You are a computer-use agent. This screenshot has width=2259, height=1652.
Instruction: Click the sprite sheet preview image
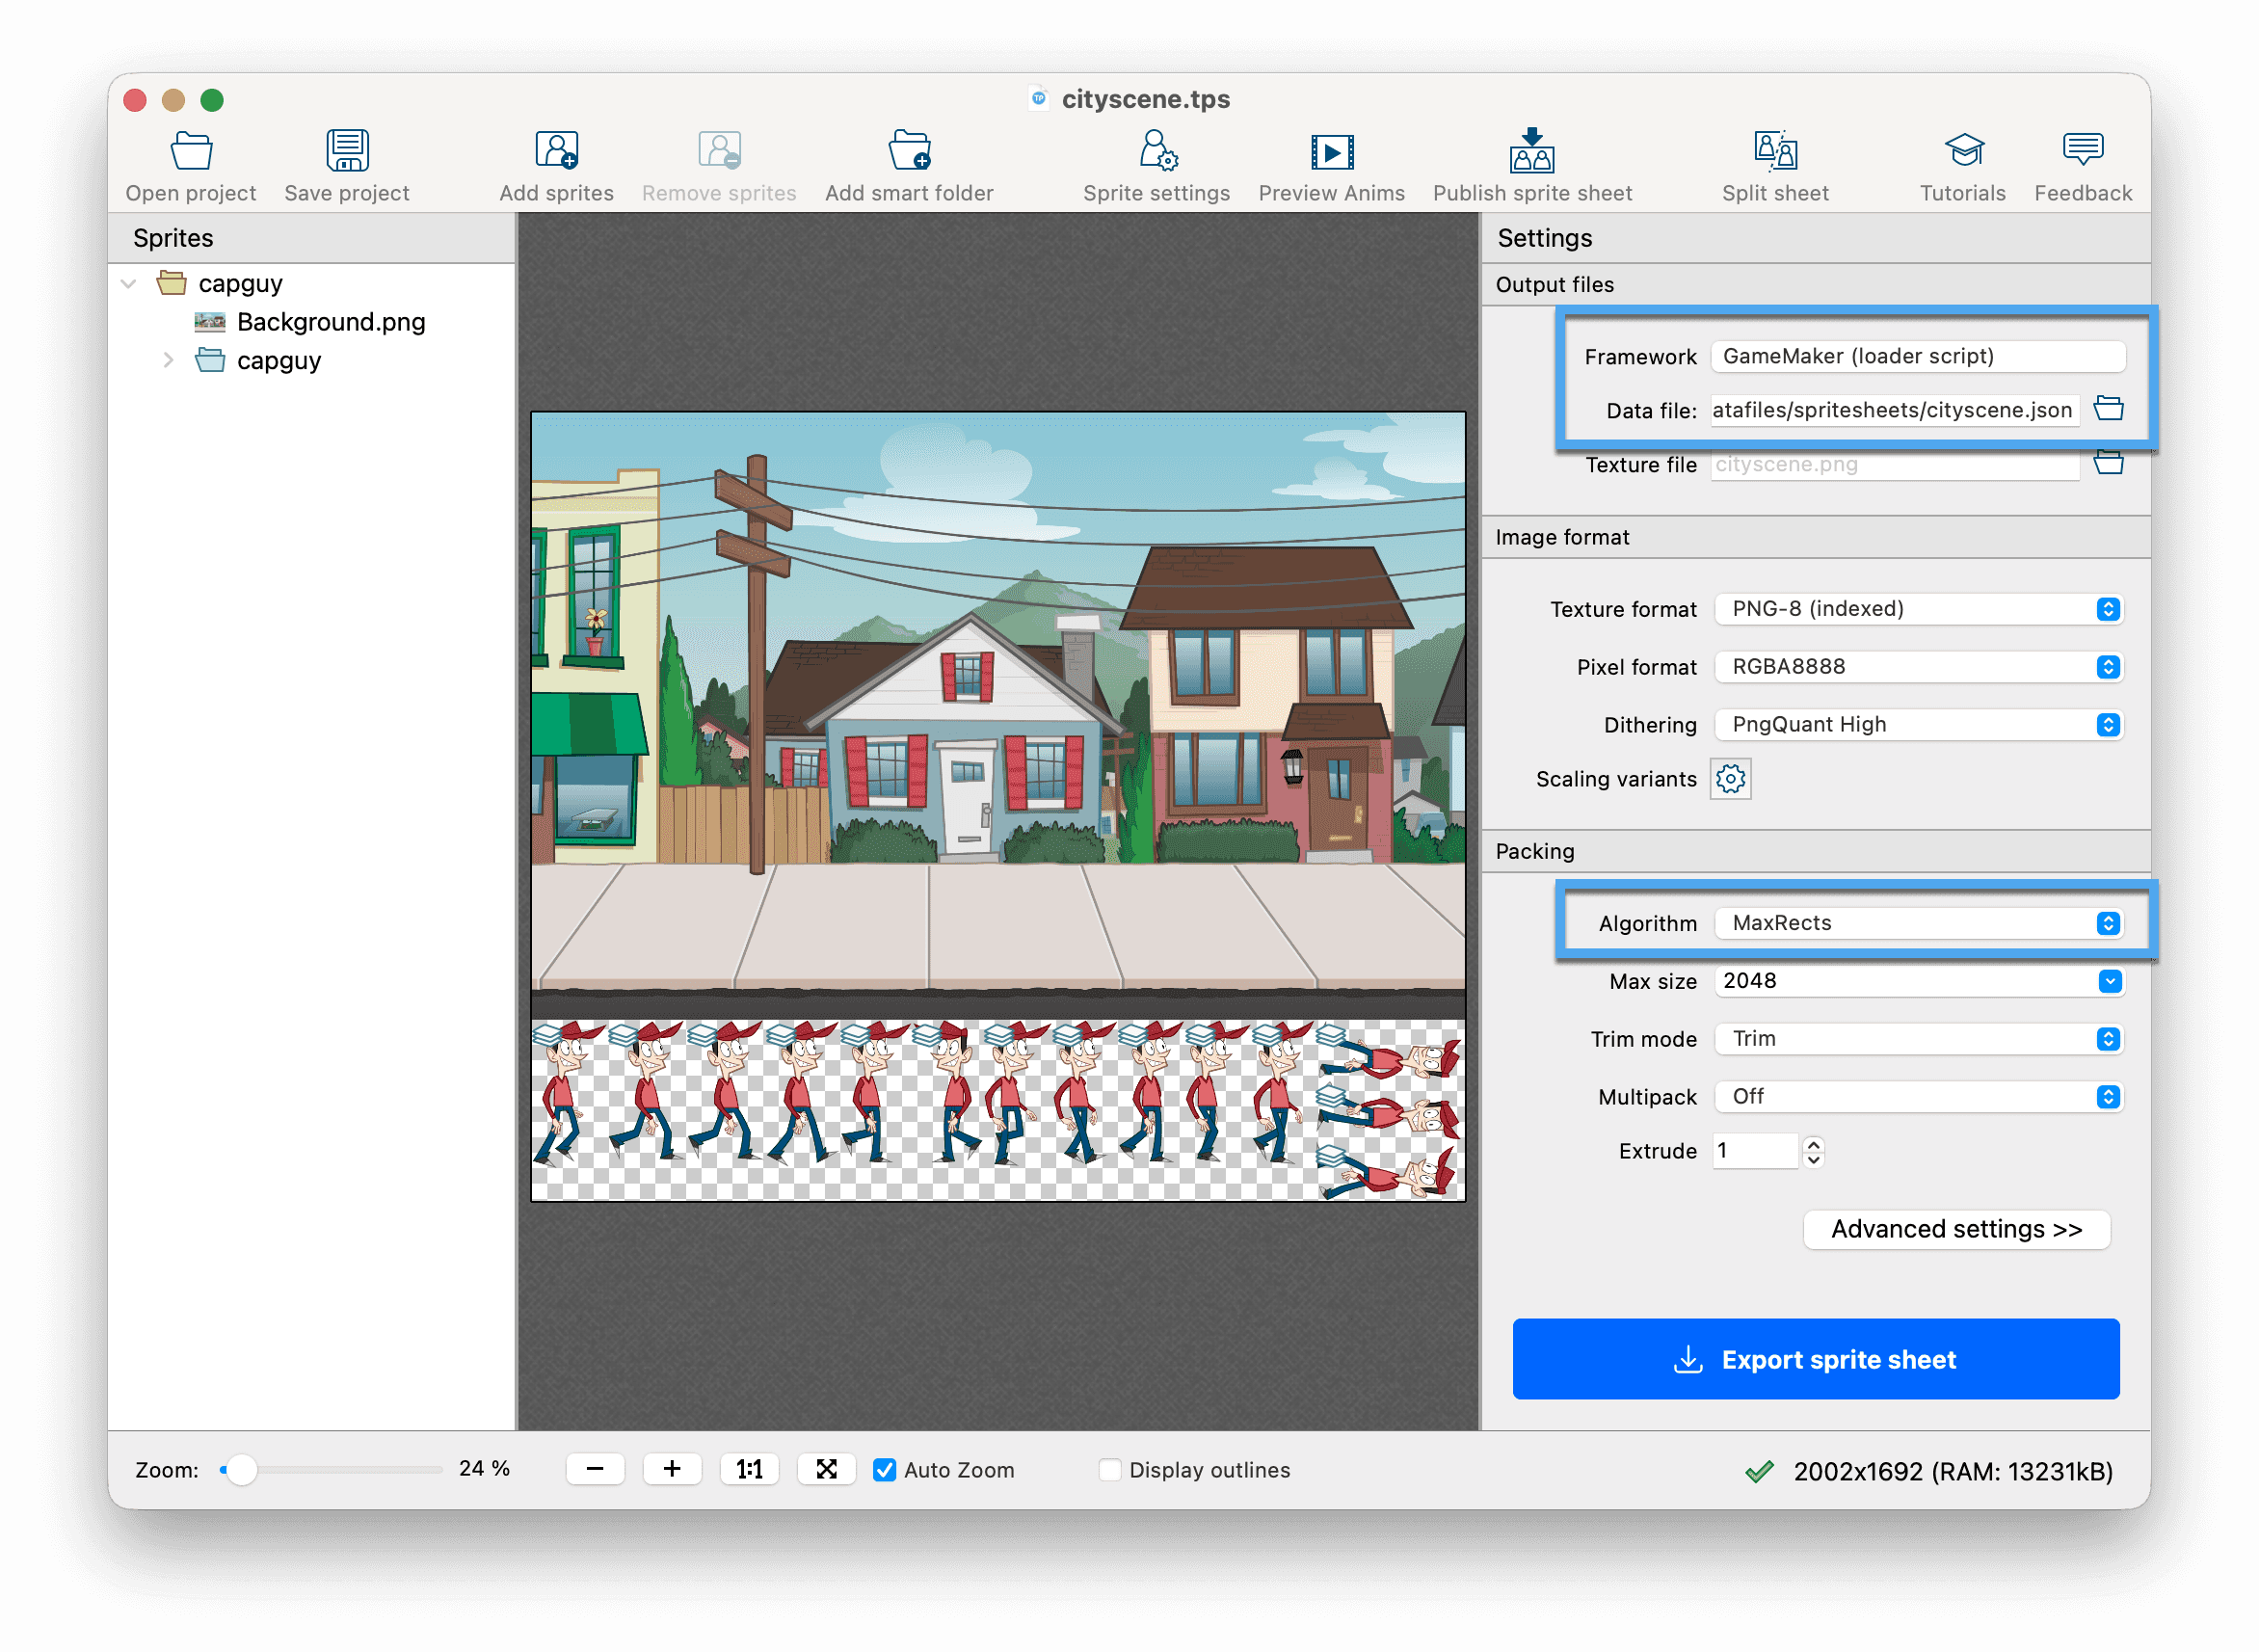(x=997, y=806)
